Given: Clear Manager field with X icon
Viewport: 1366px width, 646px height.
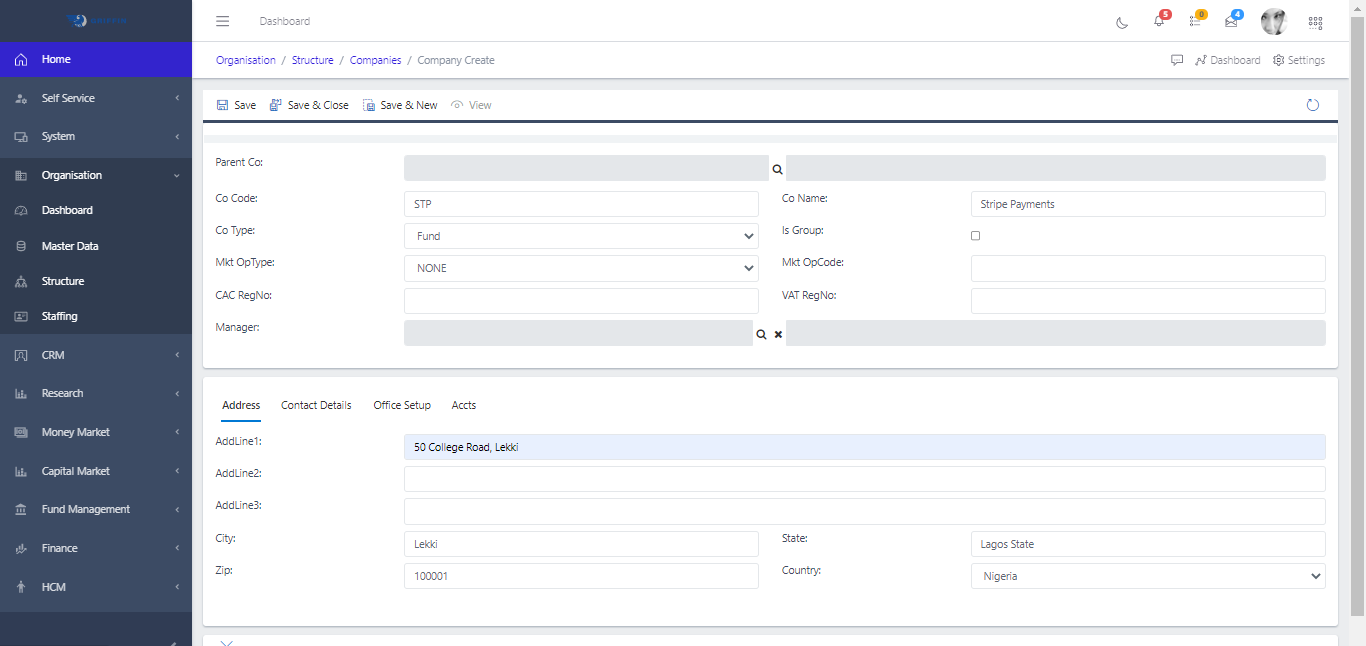Looking at the screenshot, I should click(x=778, y=334).
